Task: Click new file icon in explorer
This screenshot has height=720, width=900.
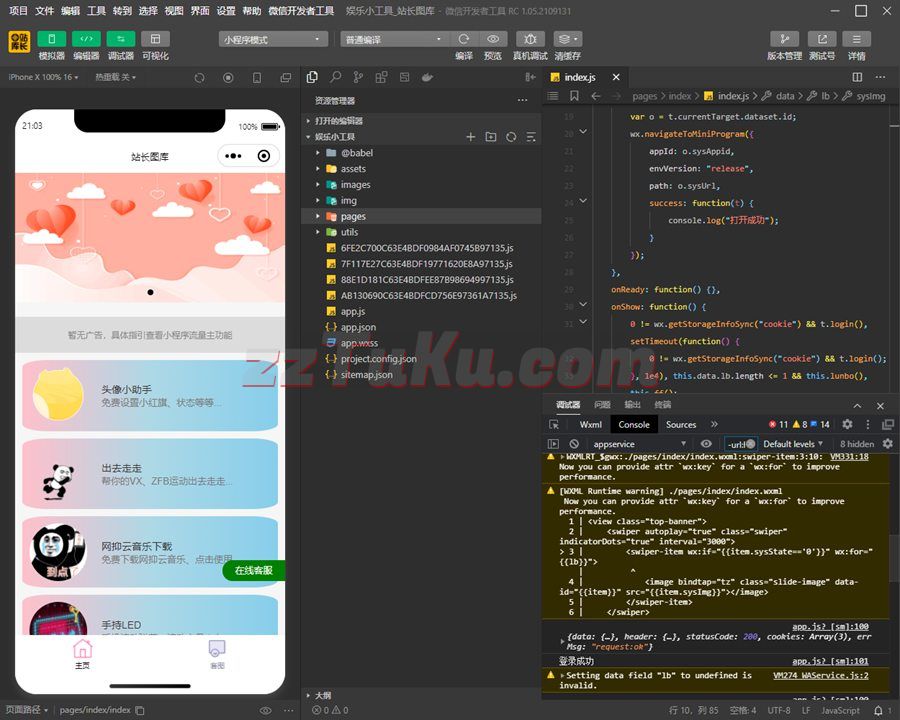Action: (x=471, y=137)
